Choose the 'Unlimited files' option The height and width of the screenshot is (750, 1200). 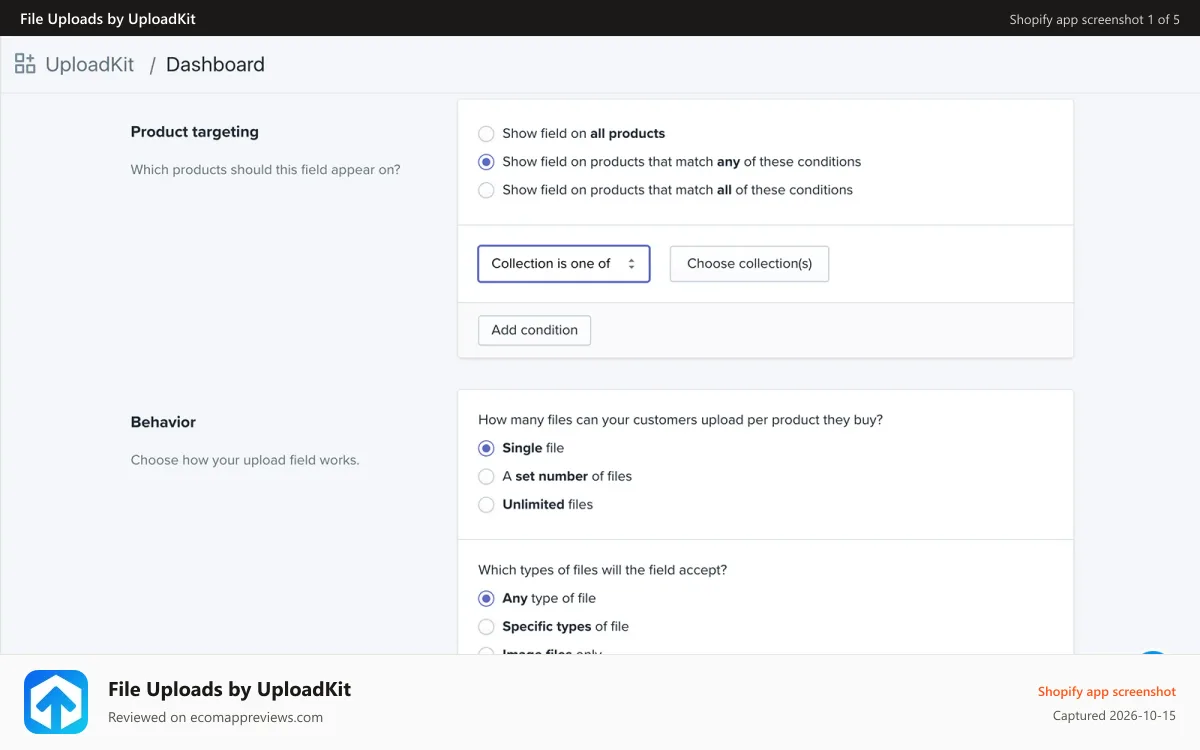pyautogui.click(x=486, y=504)
